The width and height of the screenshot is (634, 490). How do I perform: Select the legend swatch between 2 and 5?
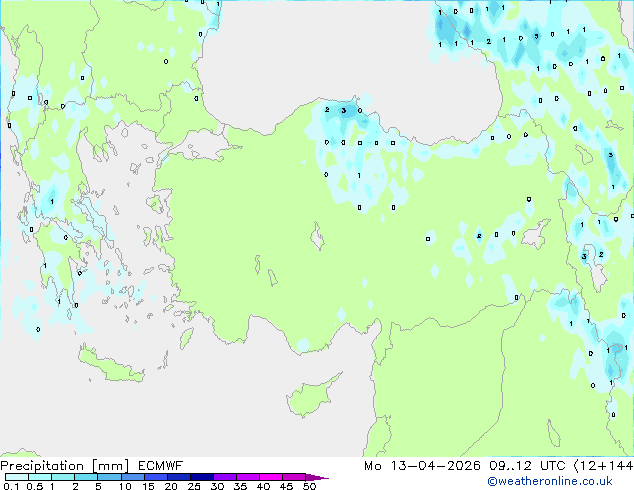[x=86, y=477]
